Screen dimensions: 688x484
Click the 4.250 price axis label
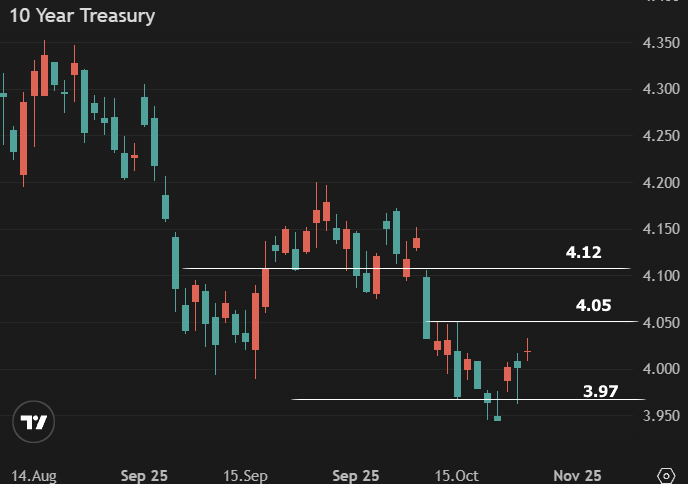662,136
